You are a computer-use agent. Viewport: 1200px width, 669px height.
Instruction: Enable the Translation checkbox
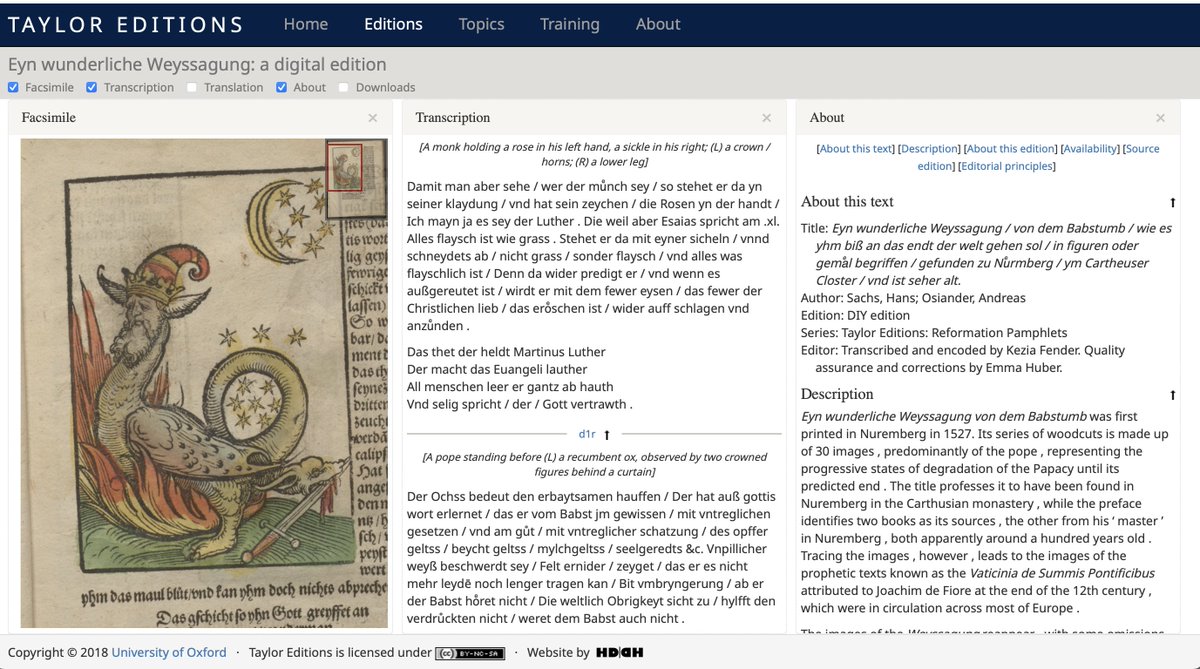[x=192, y=87]
